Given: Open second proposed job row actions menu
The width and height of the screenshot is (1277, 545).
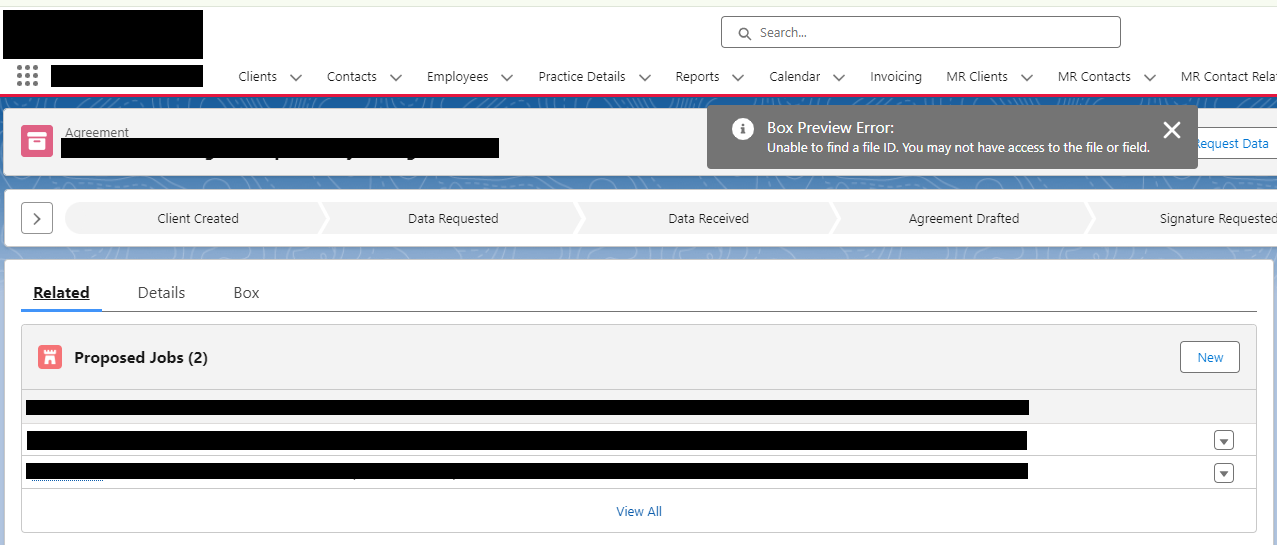Looking at the screenshot, I should (1223, 473).
